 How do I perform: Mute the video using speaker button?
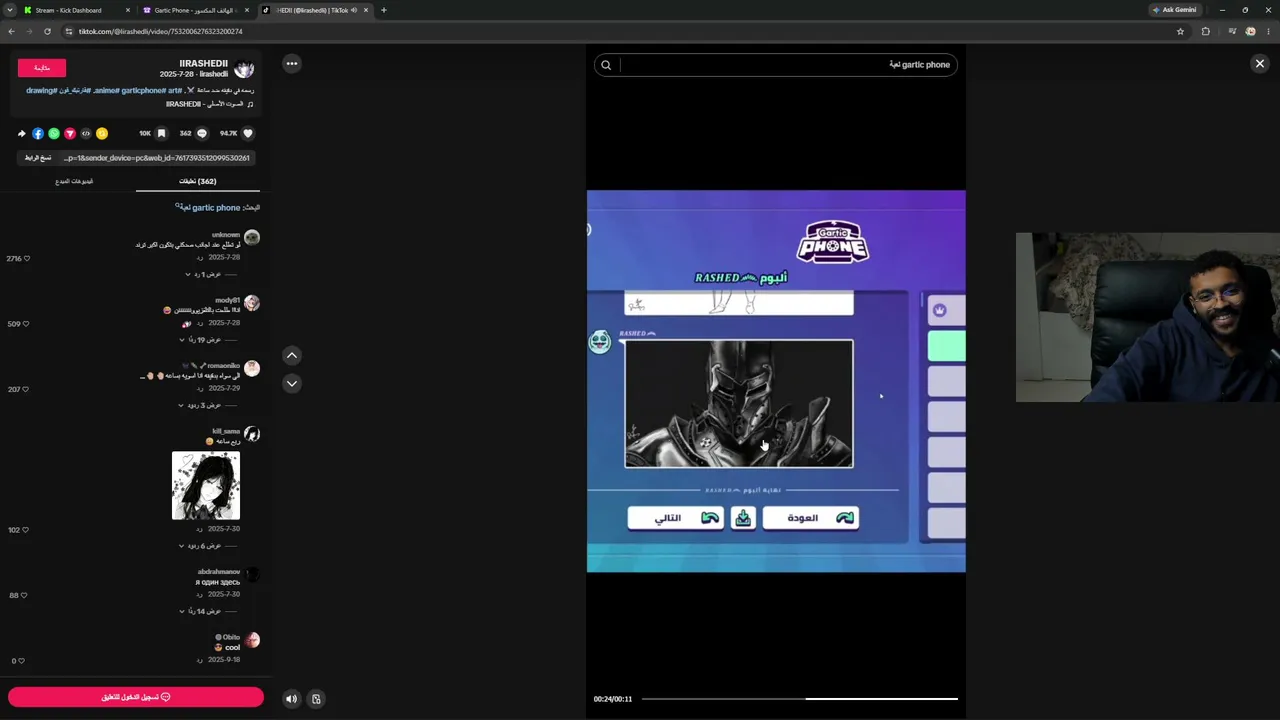[291, 699]
